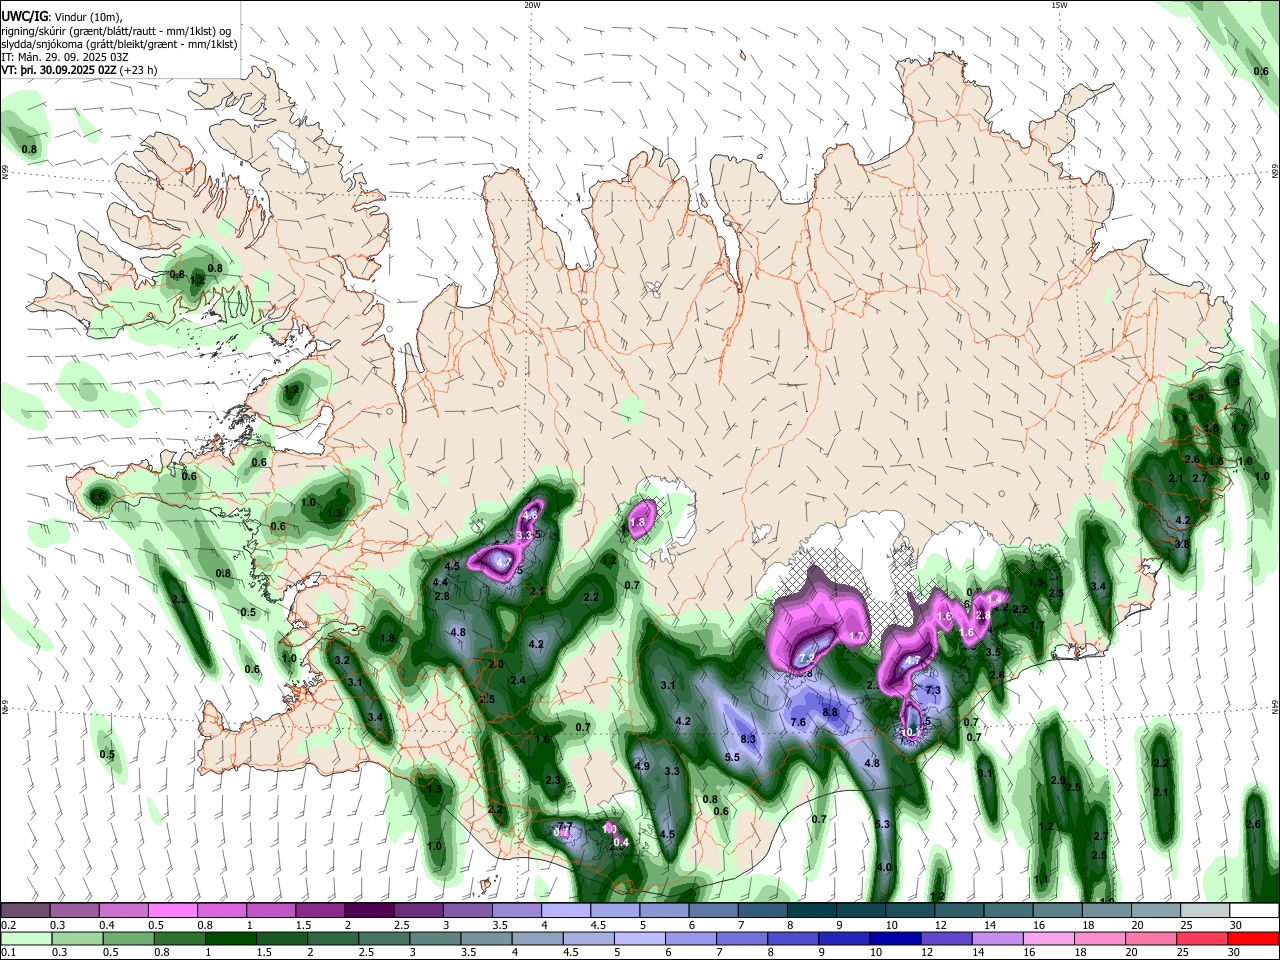This screenshot has width=1280, height=960.
Task: Pick the gray-blue 3.5–4 swatch on the rain scale
Action: tap(488, 938)
